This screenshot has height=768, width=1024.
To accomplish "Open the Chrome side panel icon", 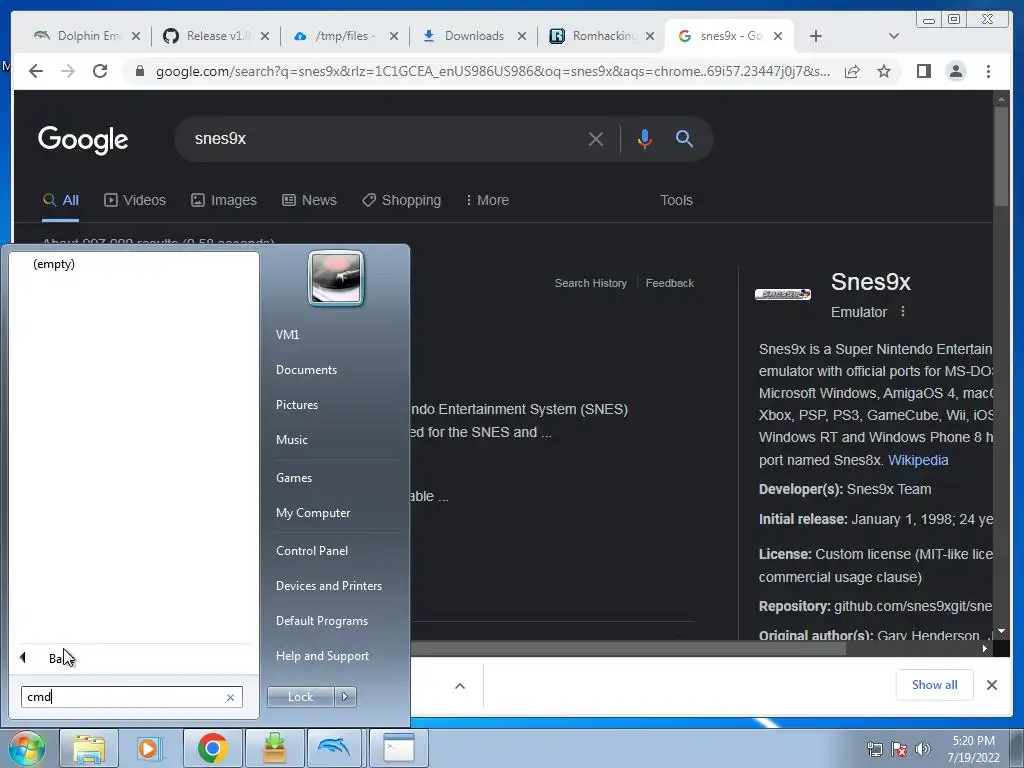I will coord(923,71).
